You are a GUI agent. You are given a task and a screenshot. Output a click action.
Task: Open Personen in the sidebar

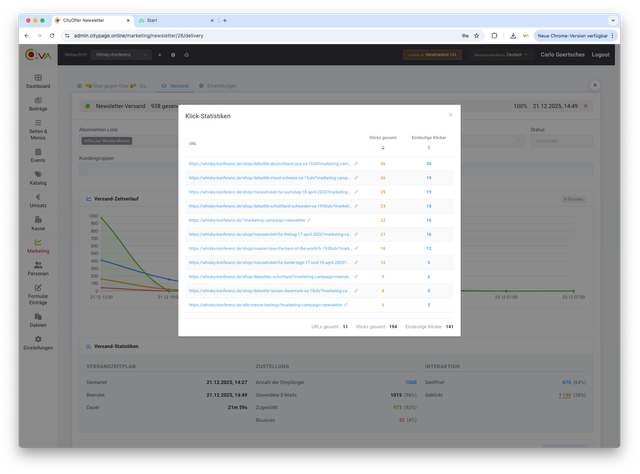(x=38, y=269)
